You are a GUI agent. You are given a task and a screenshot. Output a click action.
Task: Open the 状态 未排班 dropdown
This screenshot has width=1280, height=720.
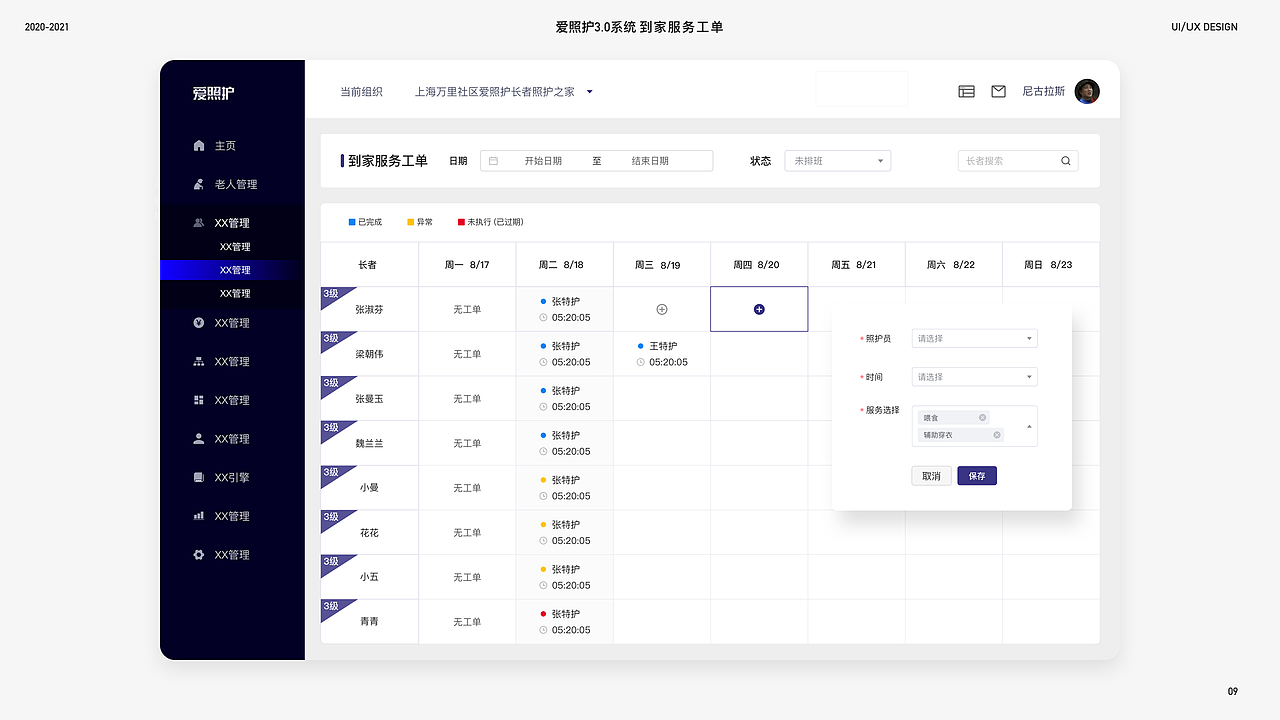pos(838,161)
